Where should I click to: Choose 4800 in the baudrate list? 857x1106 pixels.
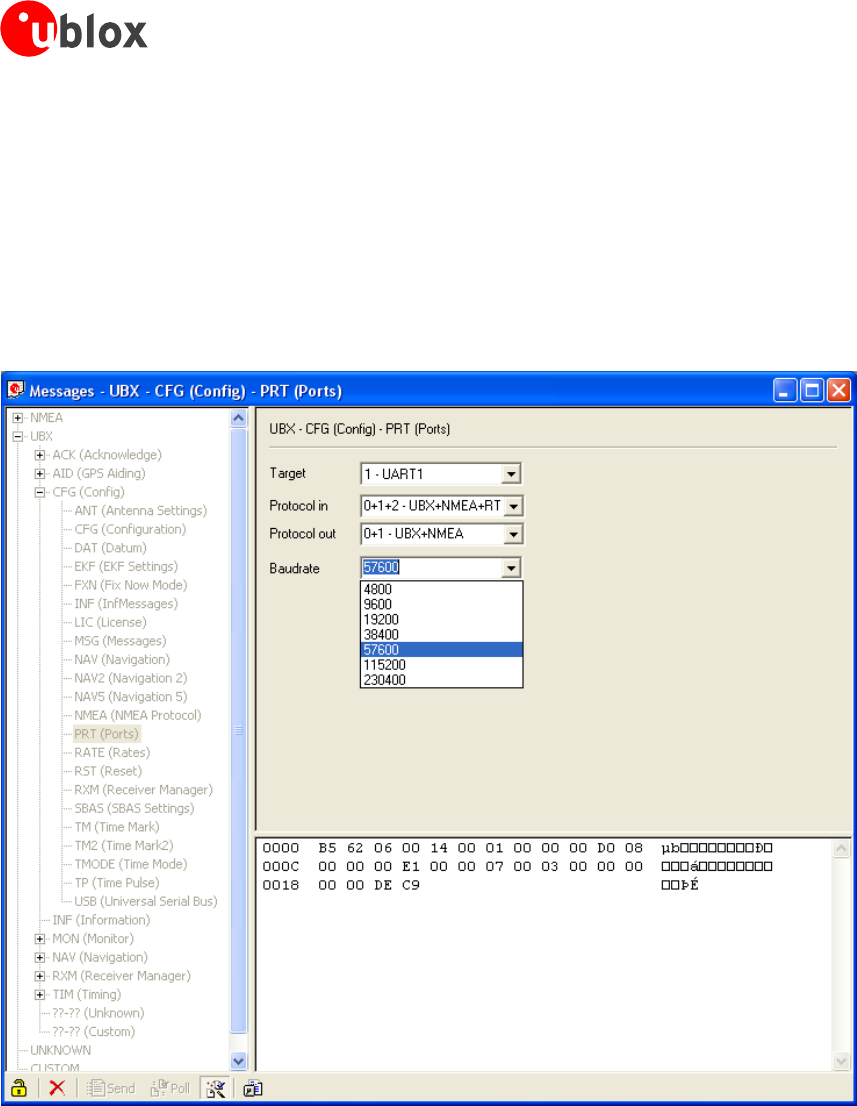point(442,589)
